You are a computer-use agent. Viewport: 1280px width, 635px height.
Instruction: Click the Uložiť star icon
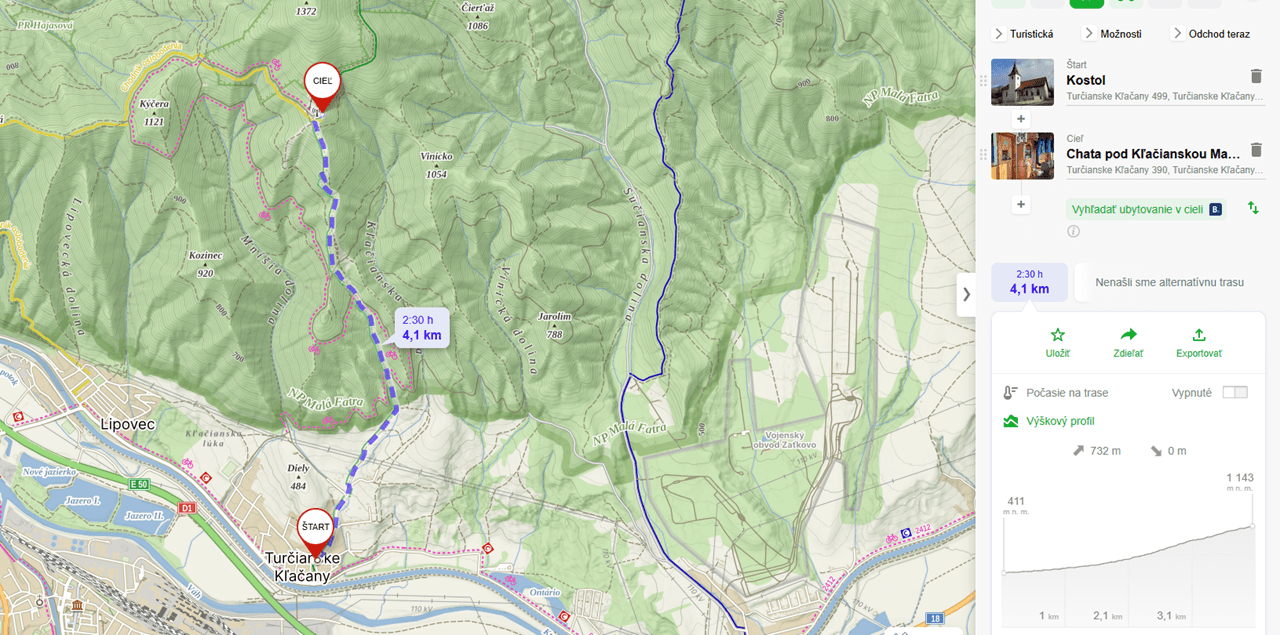point(1058,335)
